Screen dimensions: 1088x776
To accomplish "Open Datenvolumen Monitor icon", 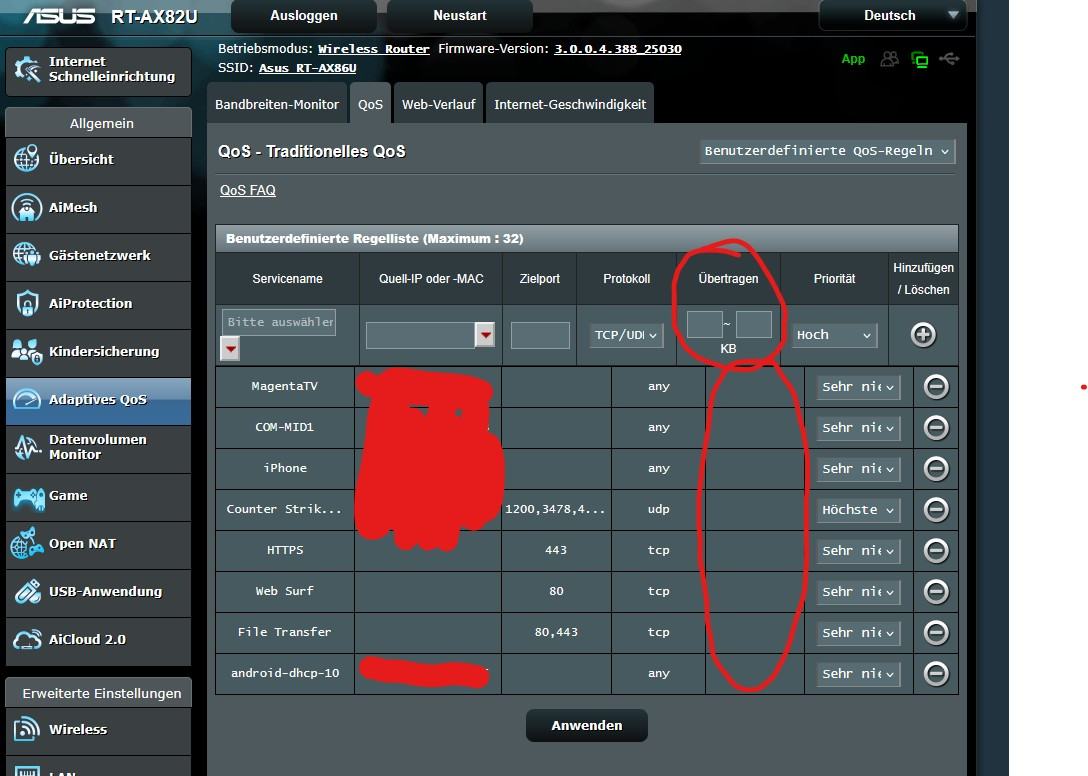I will tap(27, 447).
